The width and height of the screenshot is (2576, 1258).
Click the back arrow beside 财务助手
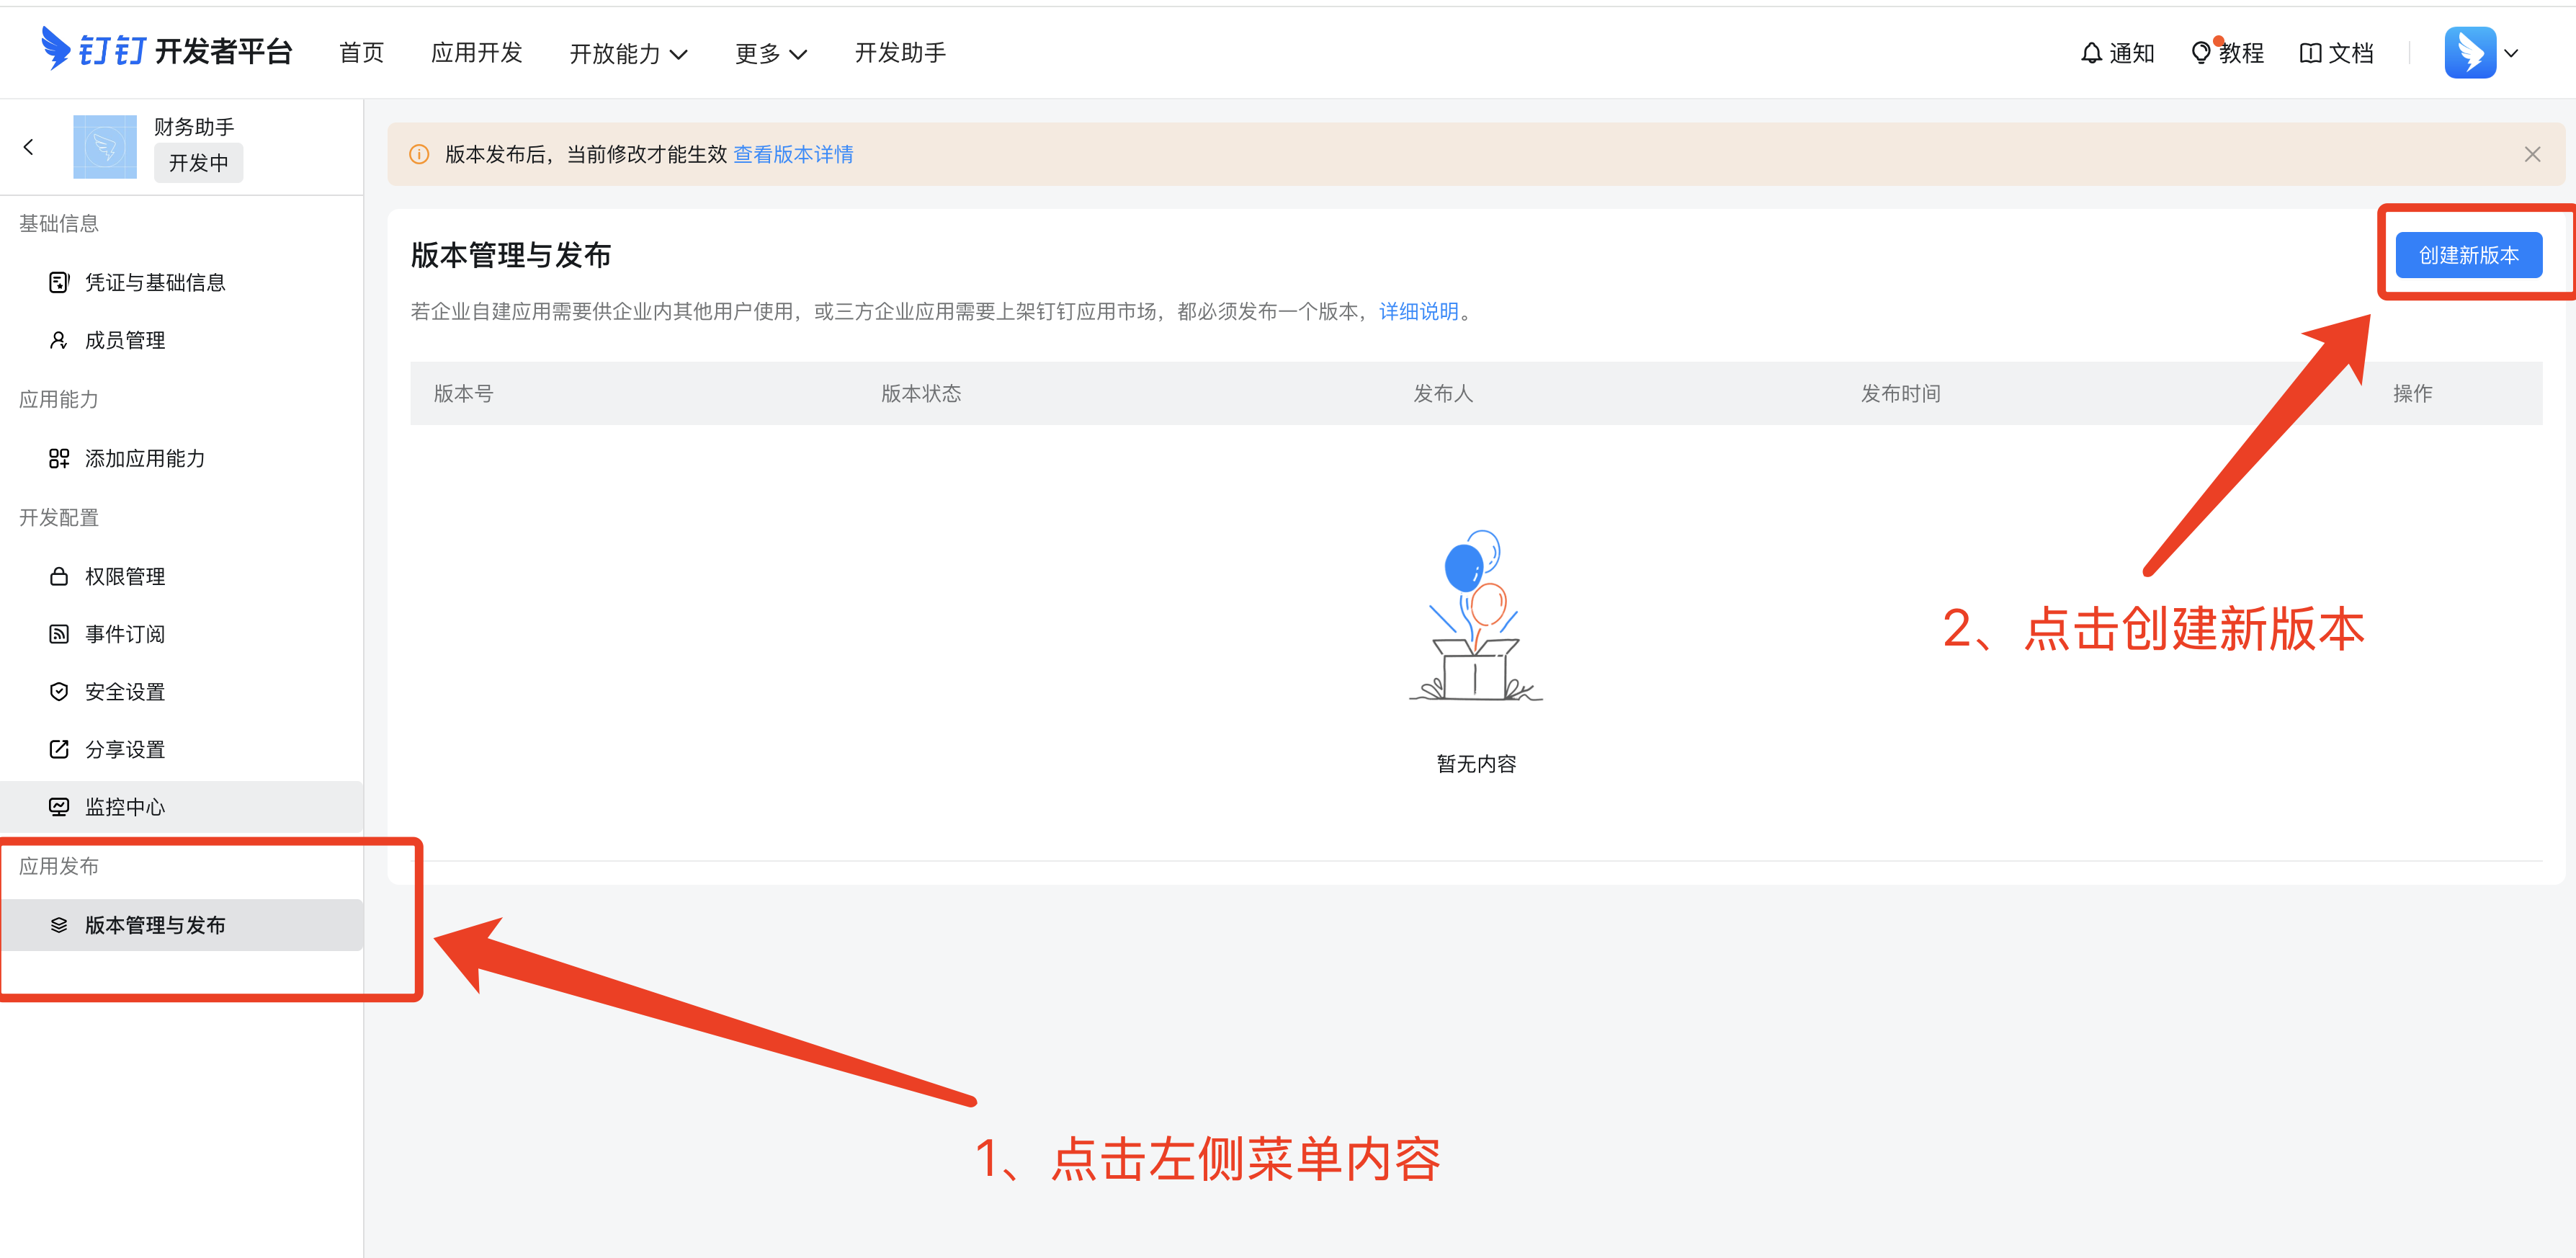click(x=29, y=147)
